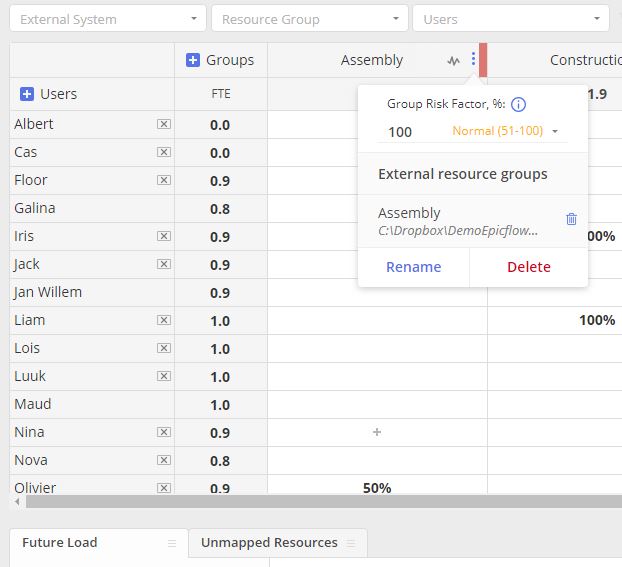Remove Liam using the x icon
Image resolution: width=622 pixels, height=567 pixels.
tap(164, 320)
